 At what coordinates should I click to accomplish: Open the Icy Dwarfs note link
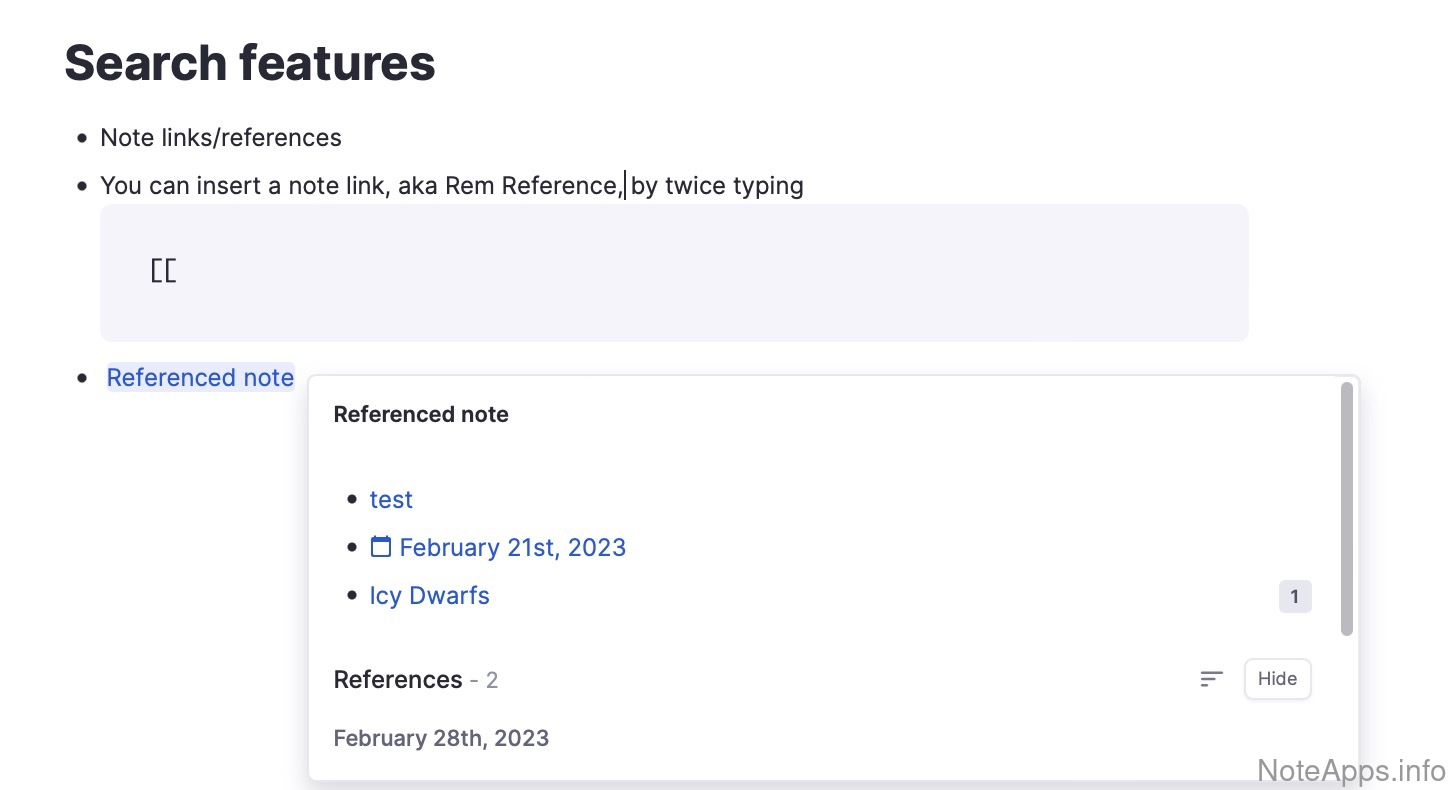pos(430,595)
